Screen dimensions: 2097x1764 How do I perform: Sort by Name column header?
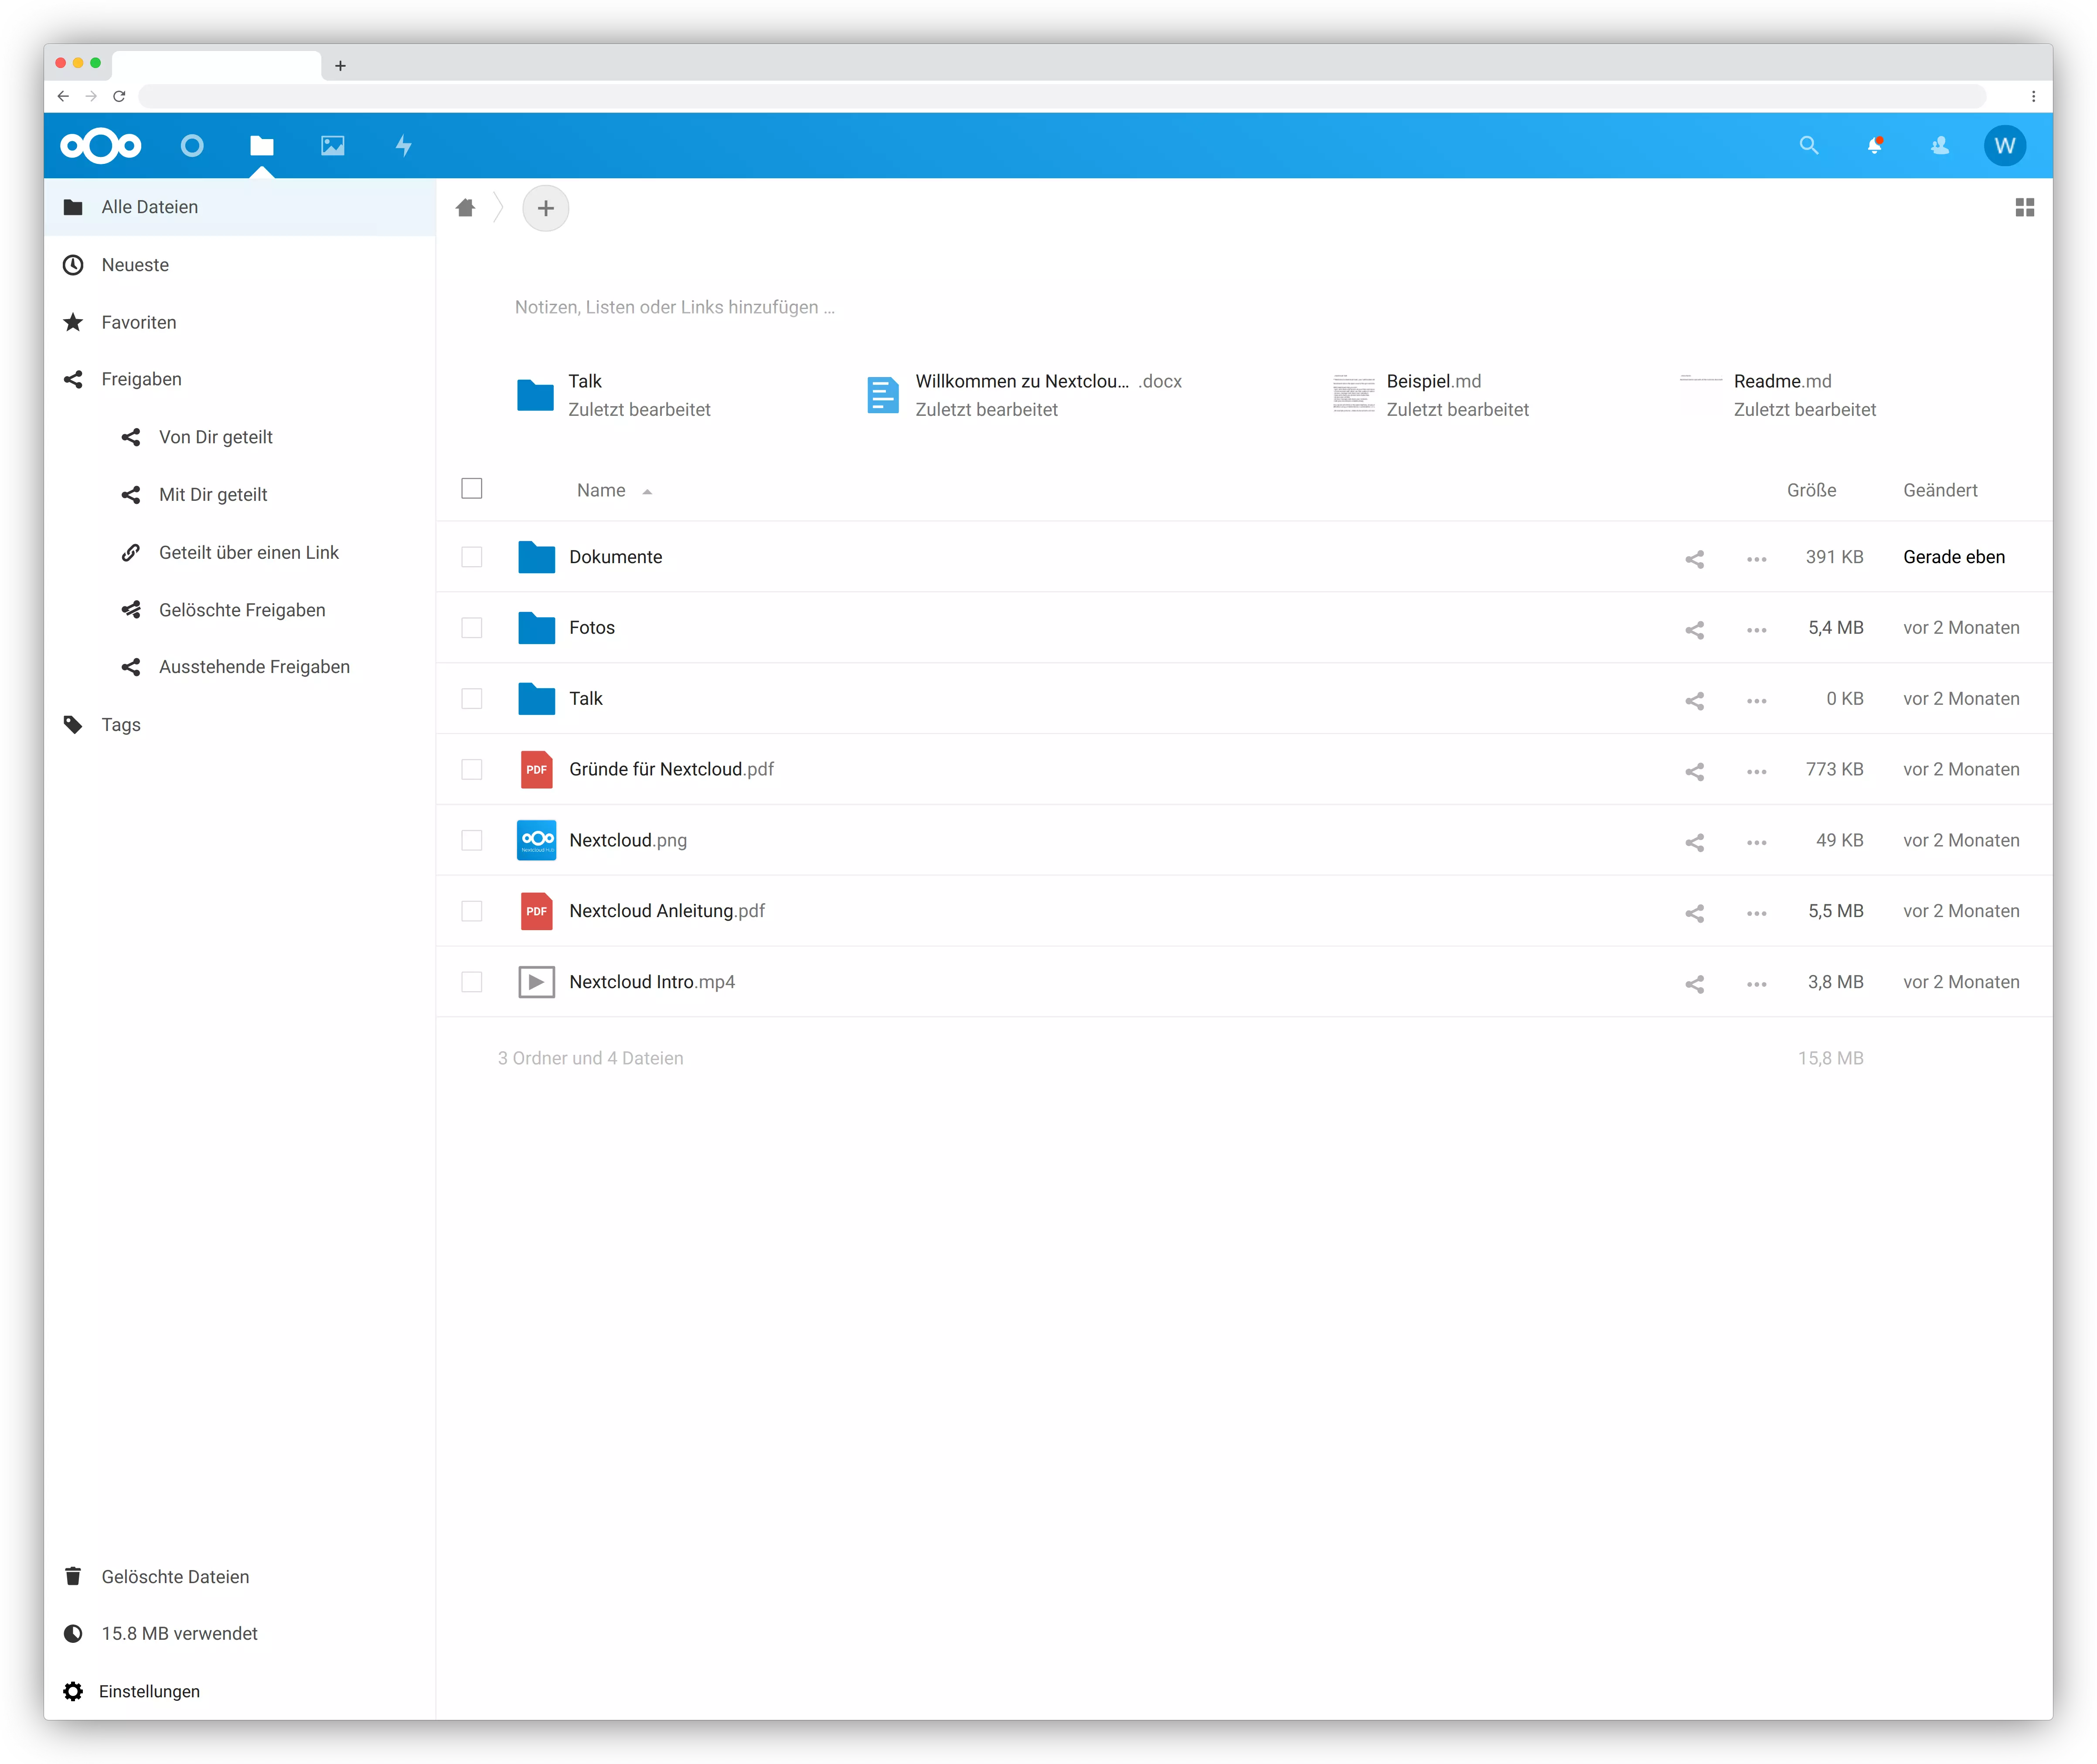pyautogui.click(x=601, y=490)
